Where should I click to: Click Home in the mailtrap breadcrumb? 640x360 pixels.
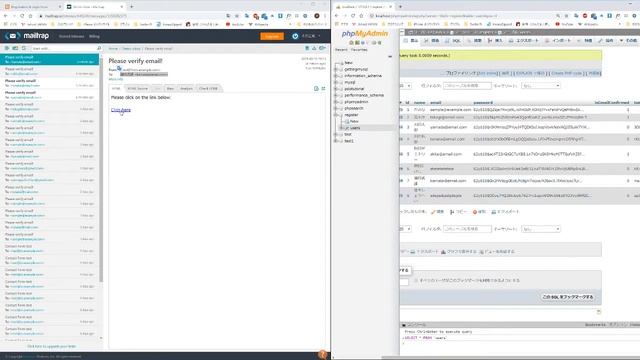tap(113, 49)
